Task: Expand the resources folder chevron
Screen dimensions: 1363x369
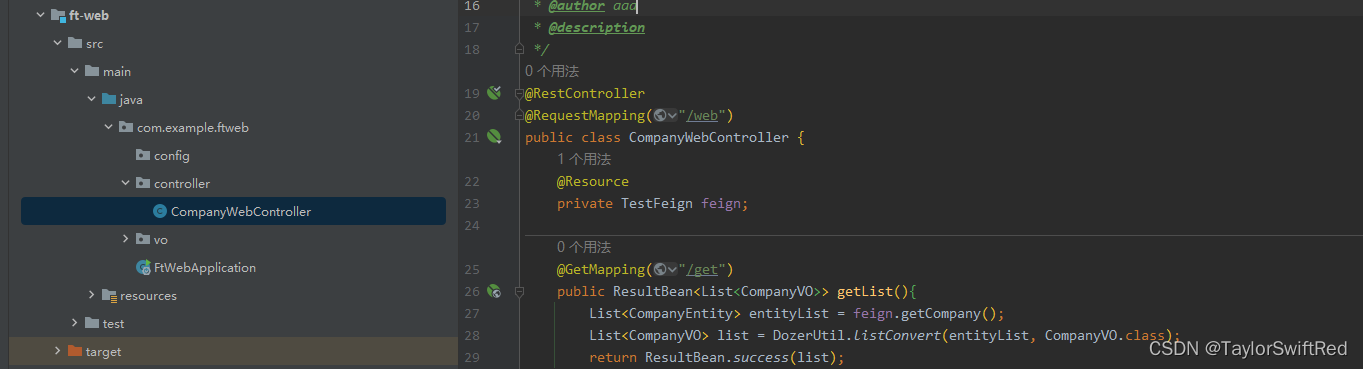Action: pos(91,295)
